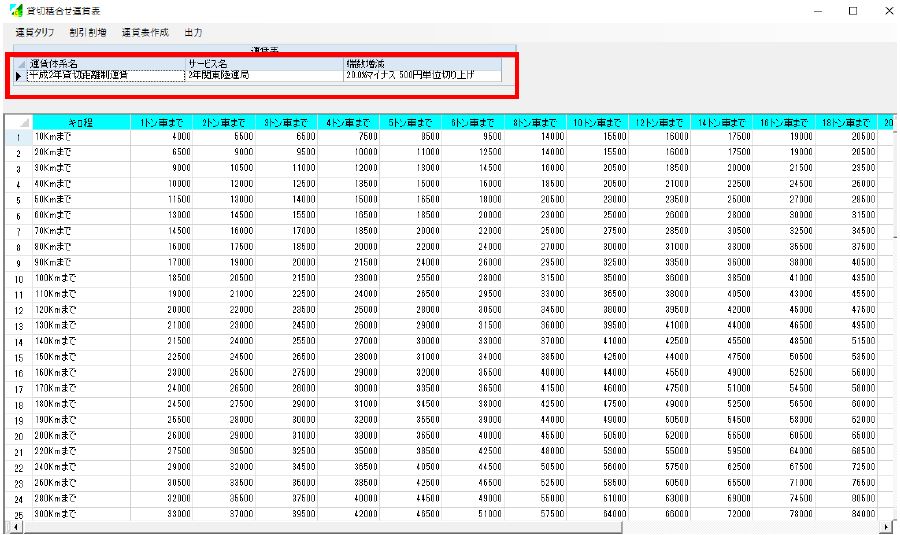This screenshot has width=900, height=535.
Task: Sort by the 端数増減 column header
Action: click(422, 64)
